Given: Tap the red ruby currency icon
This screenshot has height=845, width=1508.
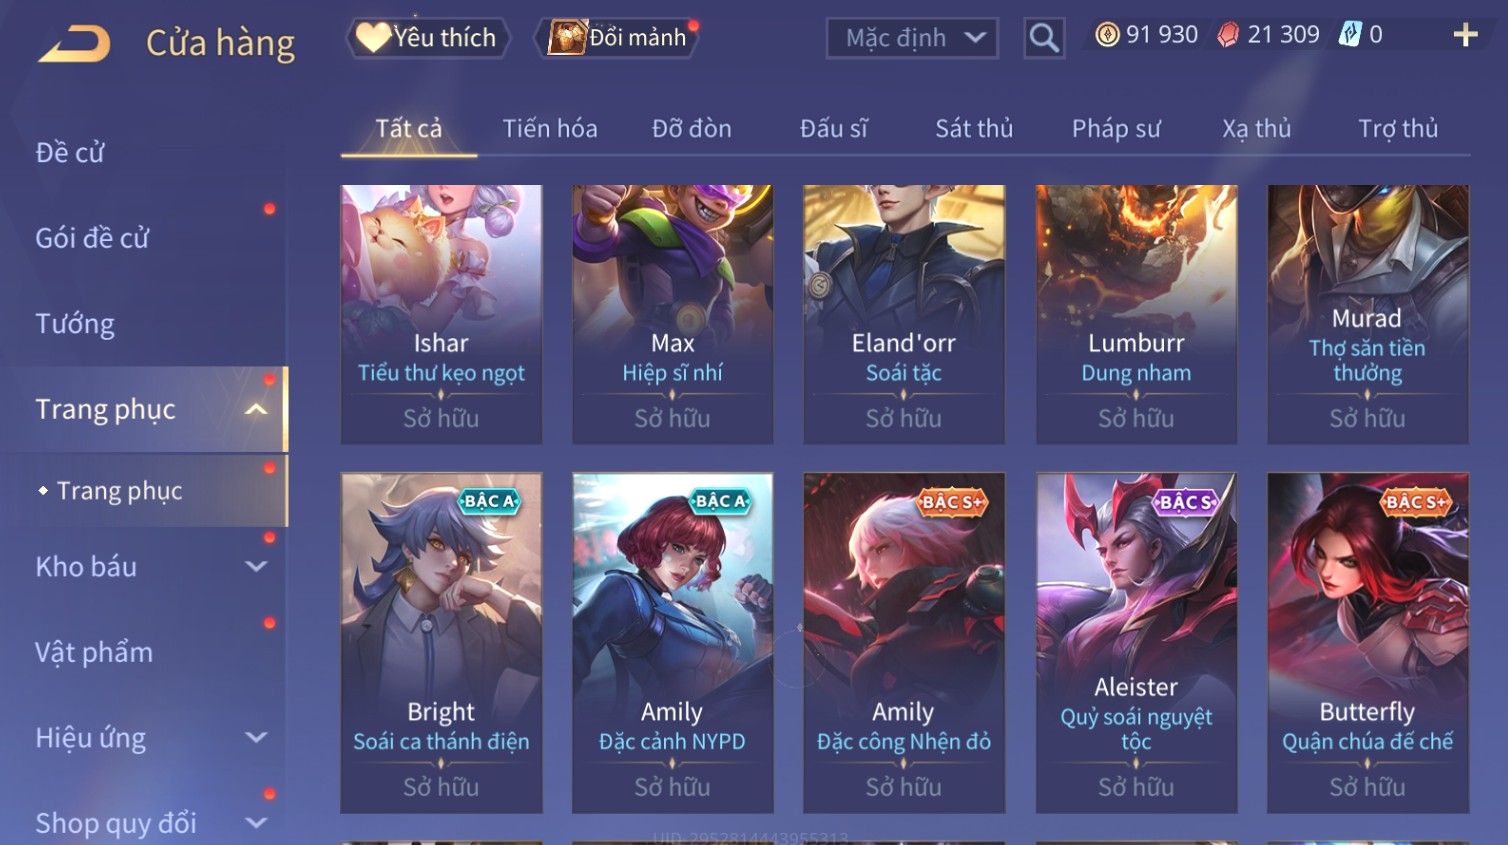Looking at the screenshot, I should coord(1228,35).
